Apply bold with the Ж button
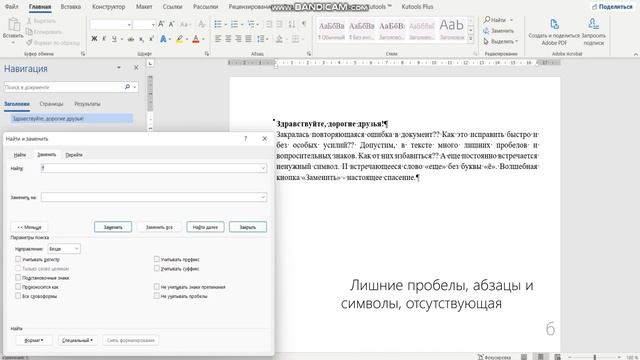 94,39
